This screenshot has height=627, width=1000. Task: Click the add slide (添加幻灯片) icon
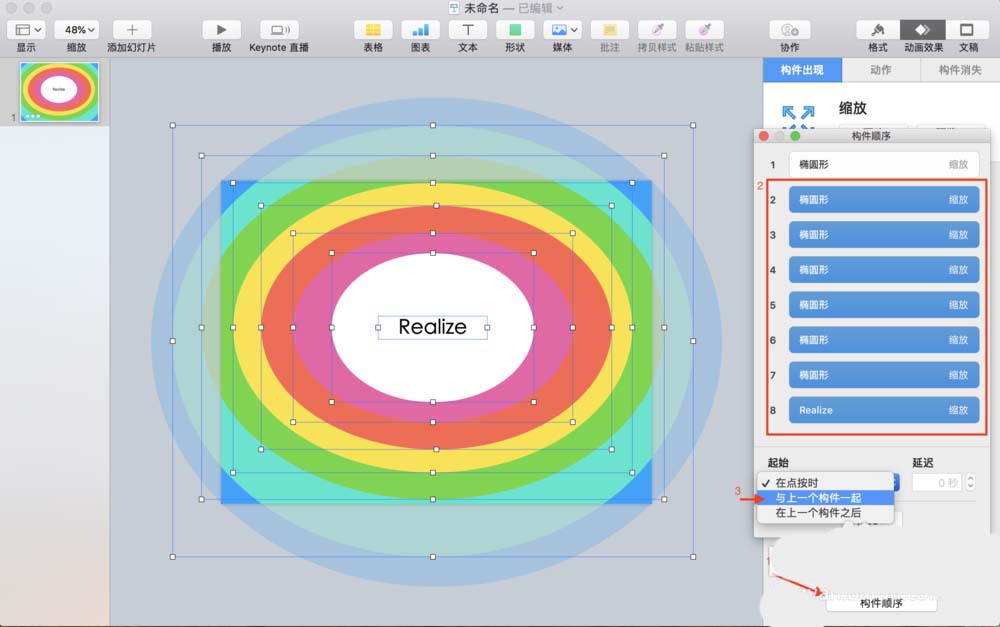[x=132, y=30]
